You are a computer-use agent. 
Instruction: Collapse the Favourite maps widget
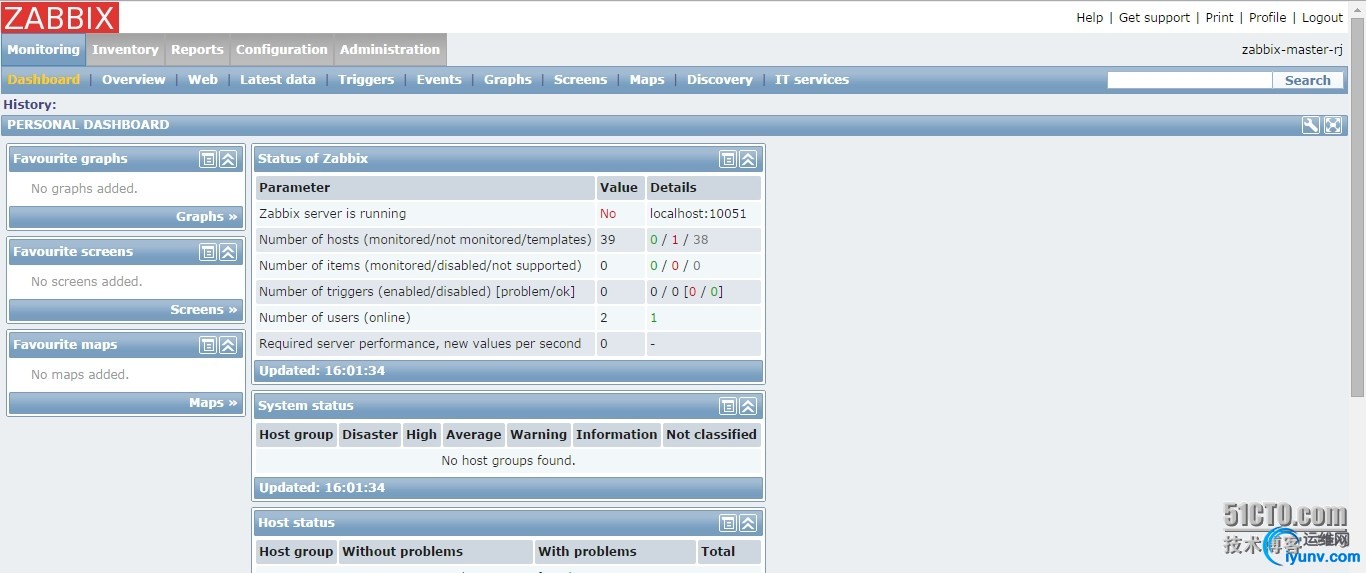pyautogui.click(x=228, y=345)
